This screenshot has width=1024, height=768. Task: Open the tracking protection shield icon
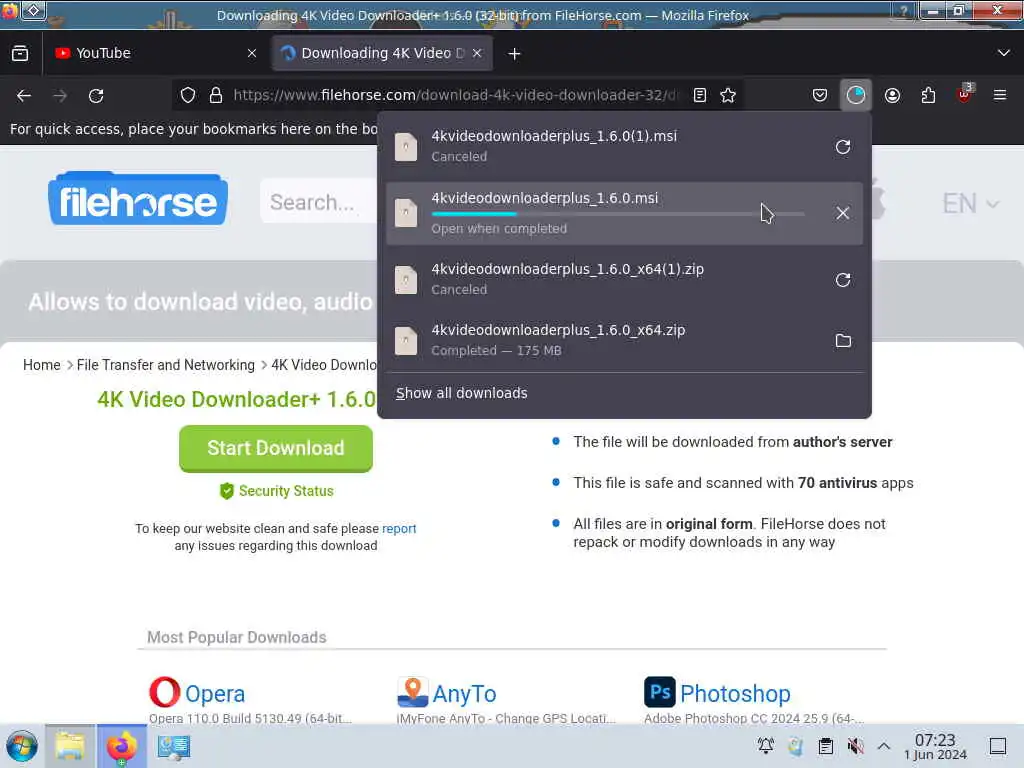pyautogui.click(x=188, y=95)
